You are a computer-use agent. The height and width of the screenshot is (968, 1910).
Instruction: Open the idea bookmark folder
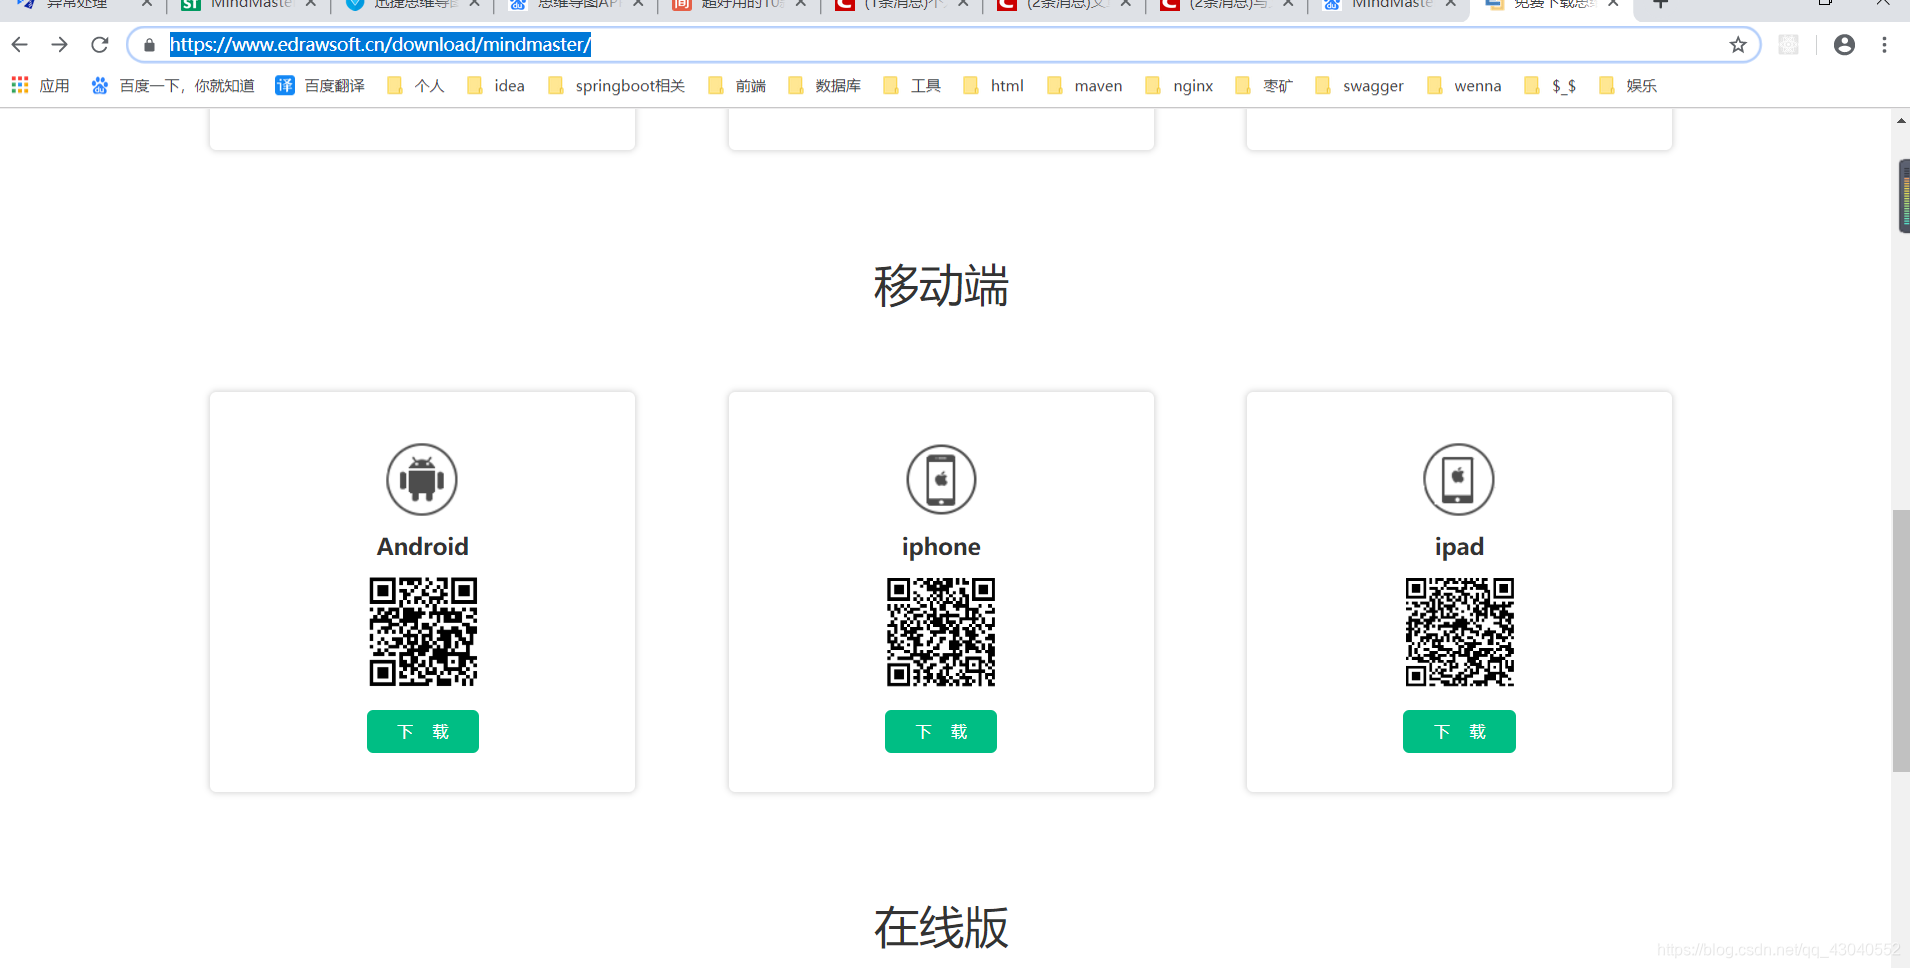(496, 86)
